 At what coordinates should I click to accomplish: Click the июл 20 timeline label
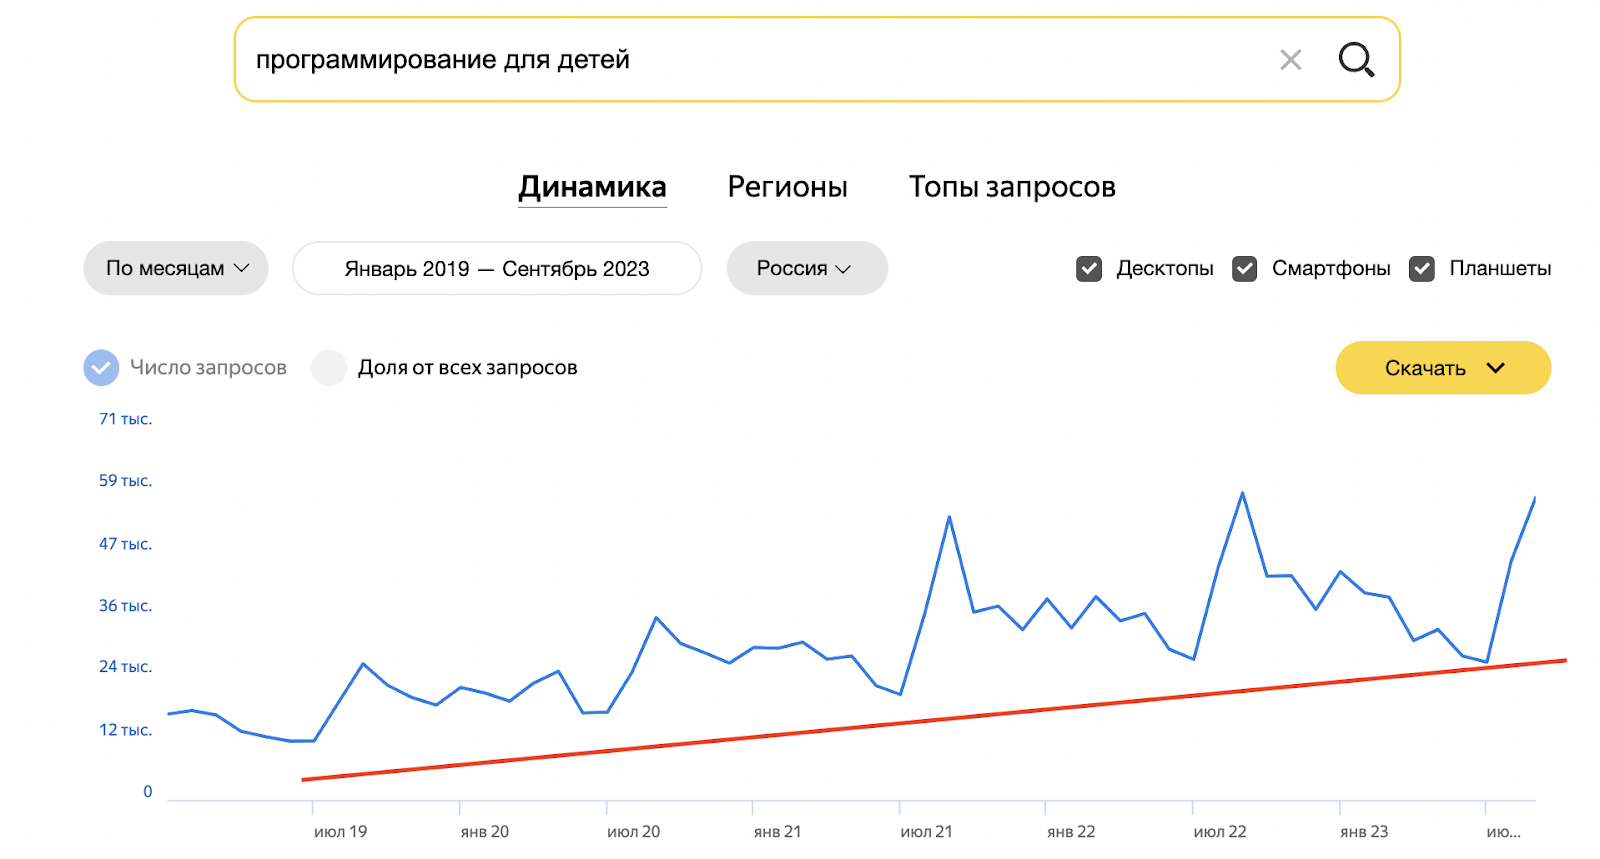pos(633,832)
